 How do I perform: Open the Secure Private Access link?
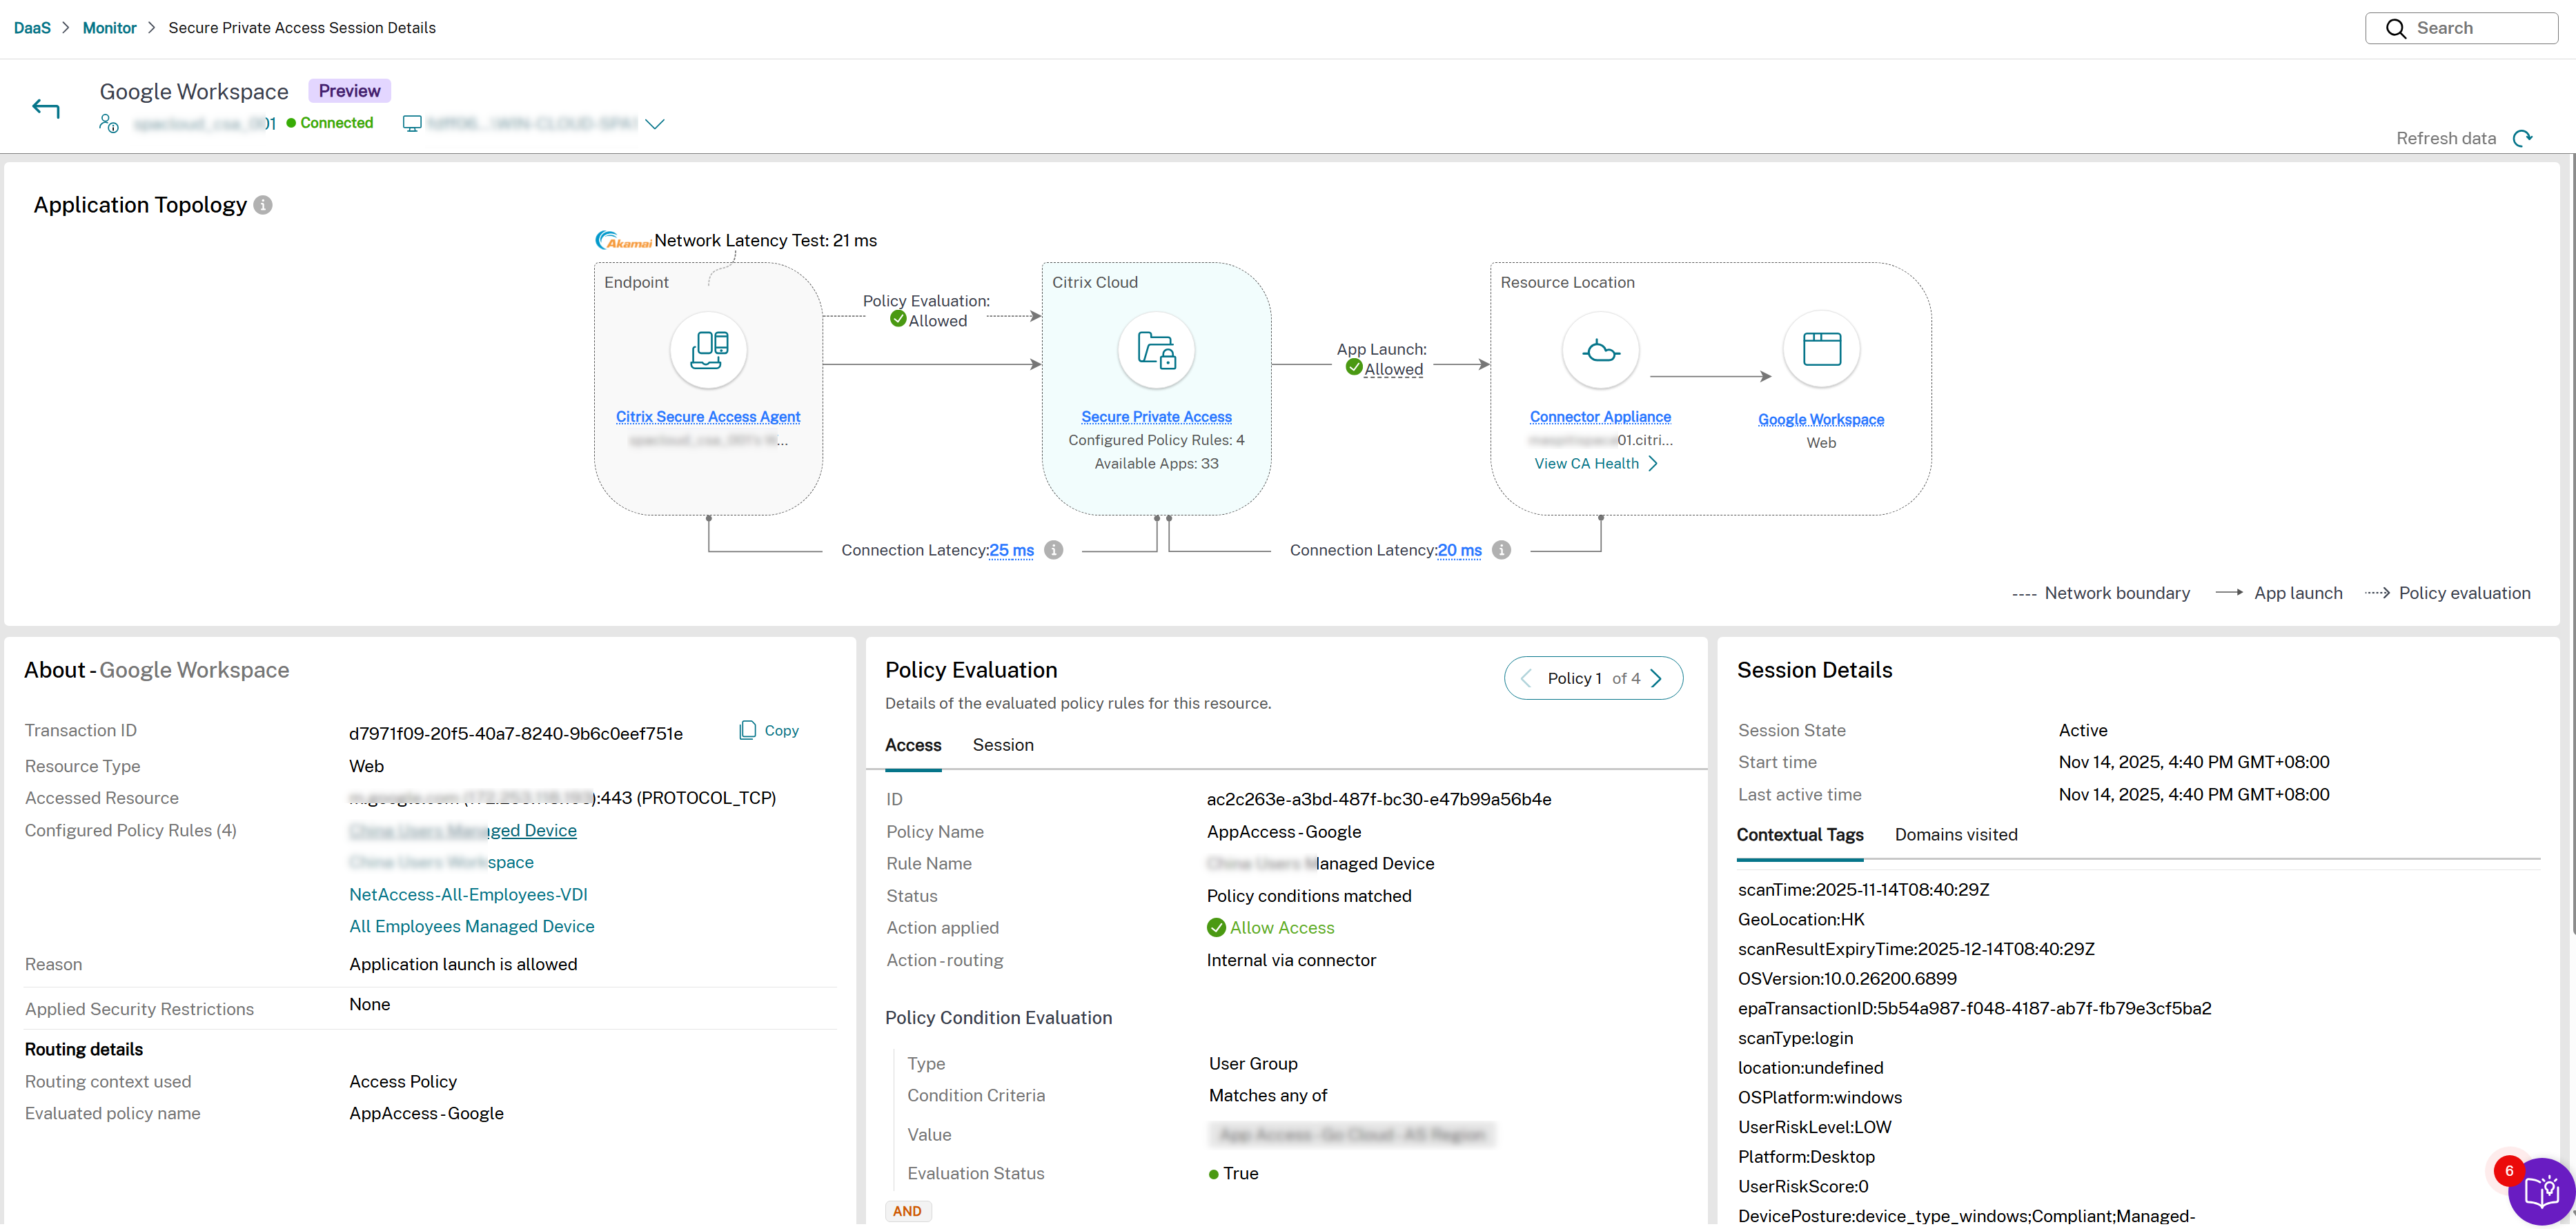click(1156, 416)
